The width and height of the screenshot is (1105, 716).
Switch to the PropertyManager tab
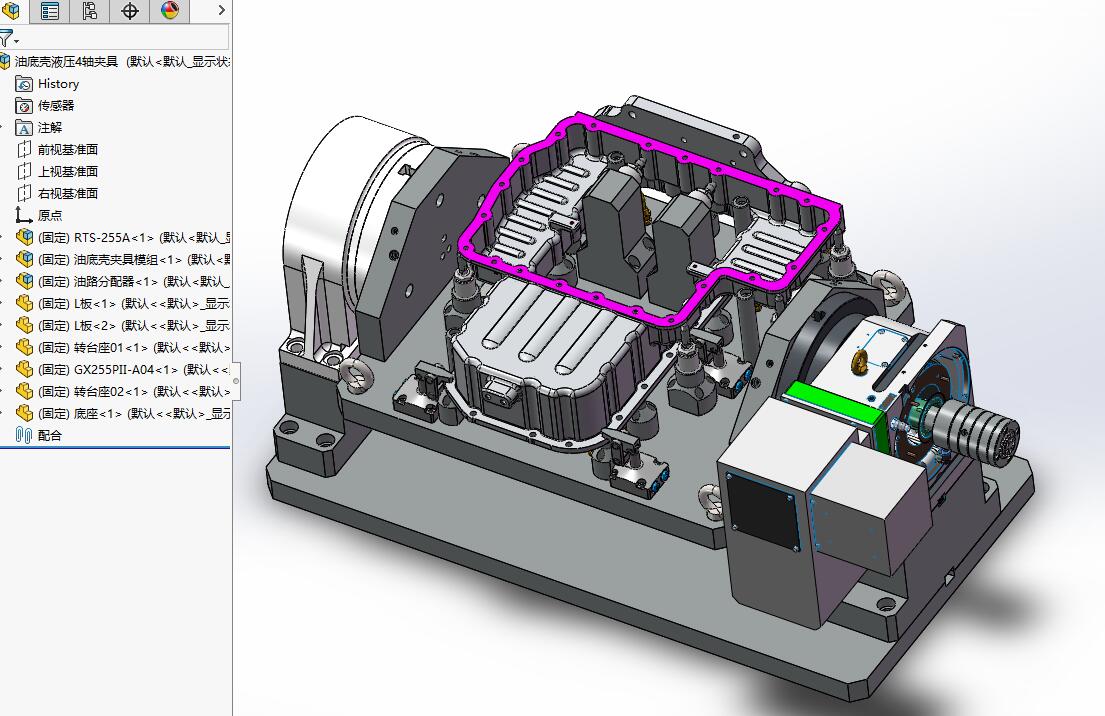pos(50,11)
